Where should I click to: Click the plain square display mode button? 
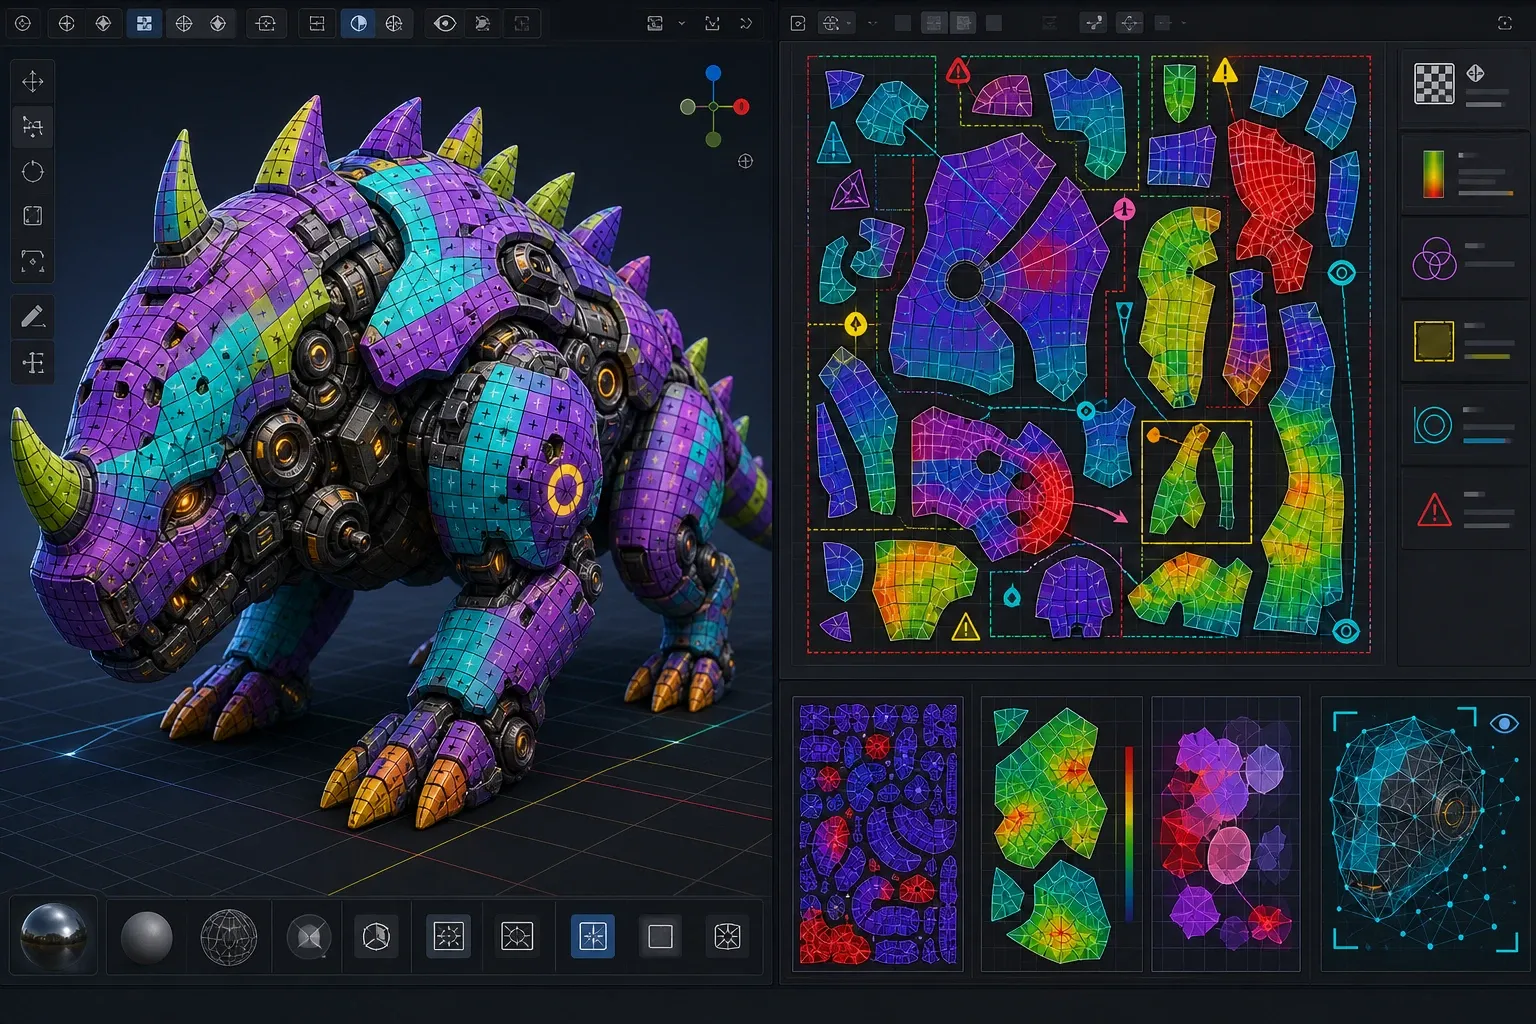tap(660, 936)
